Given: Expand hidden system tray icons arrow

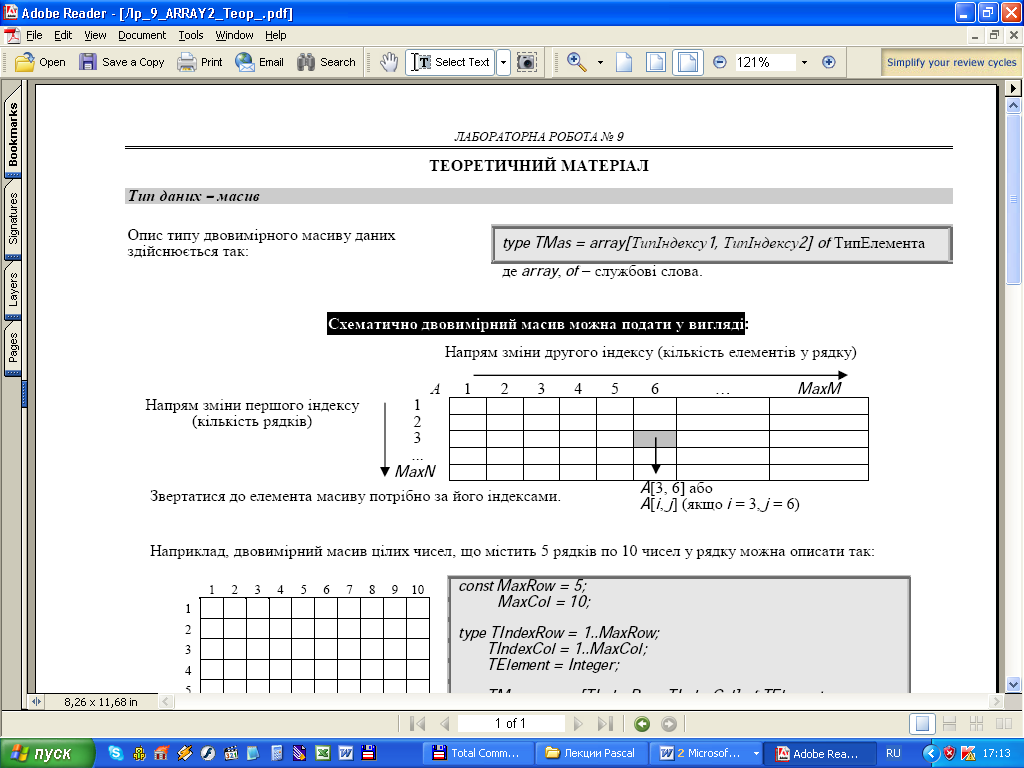Looking at the screenshot, I should pos(930,754).
